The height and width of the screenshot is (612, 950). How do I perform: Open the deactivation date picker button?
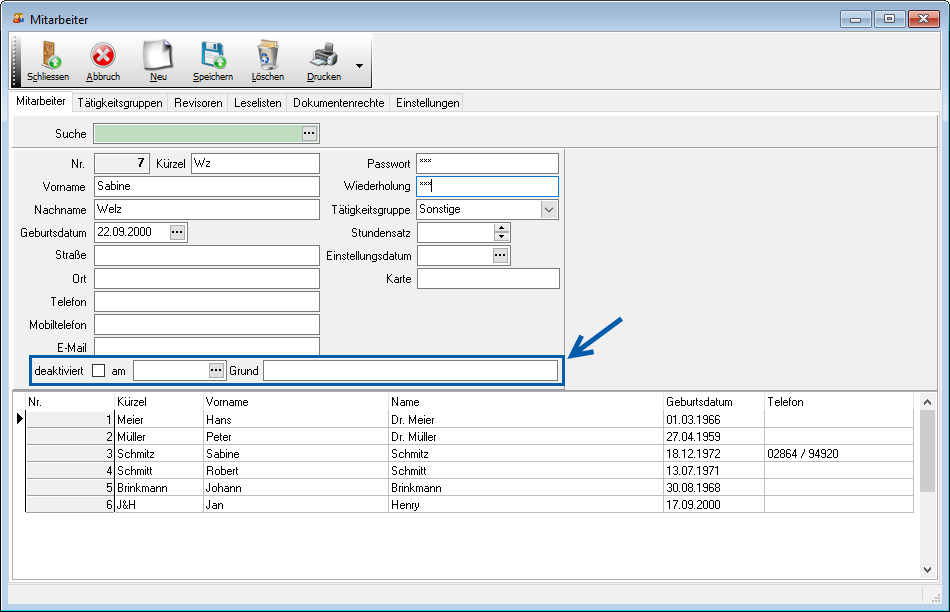pyautogui.click(x=216, y=371)
